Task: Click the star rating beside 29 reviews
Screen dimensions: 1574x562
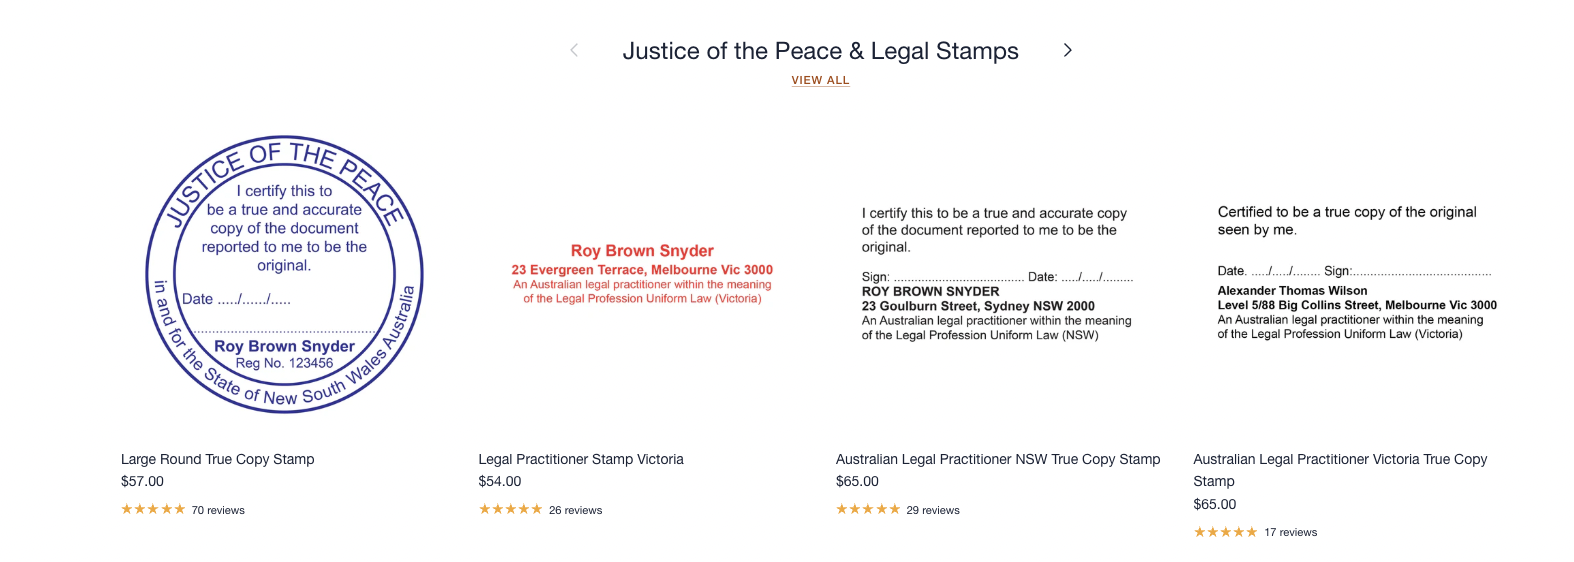Action: click(x=868, y=510)
